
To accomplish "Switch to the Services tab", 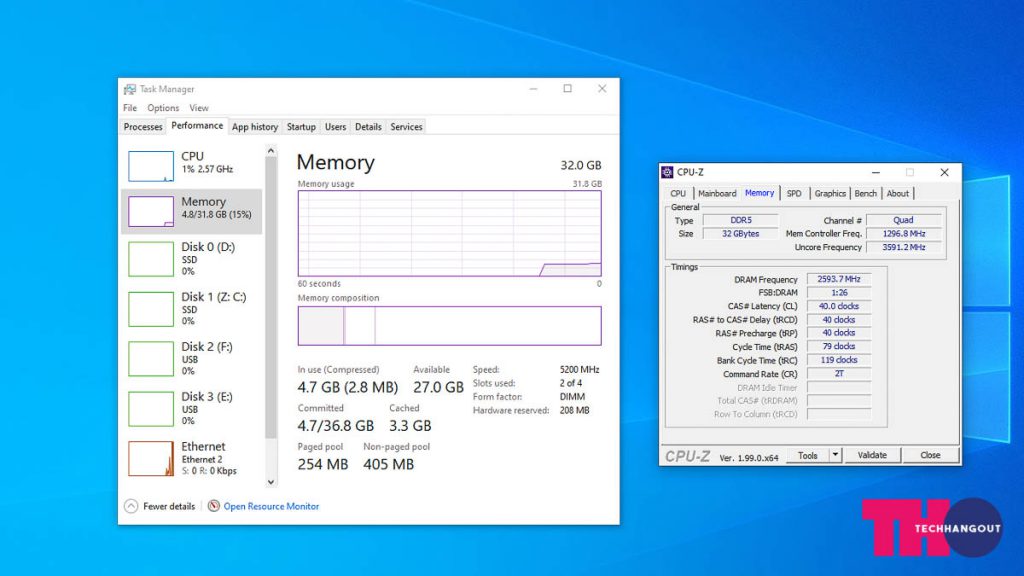I will tap(406, 127).
